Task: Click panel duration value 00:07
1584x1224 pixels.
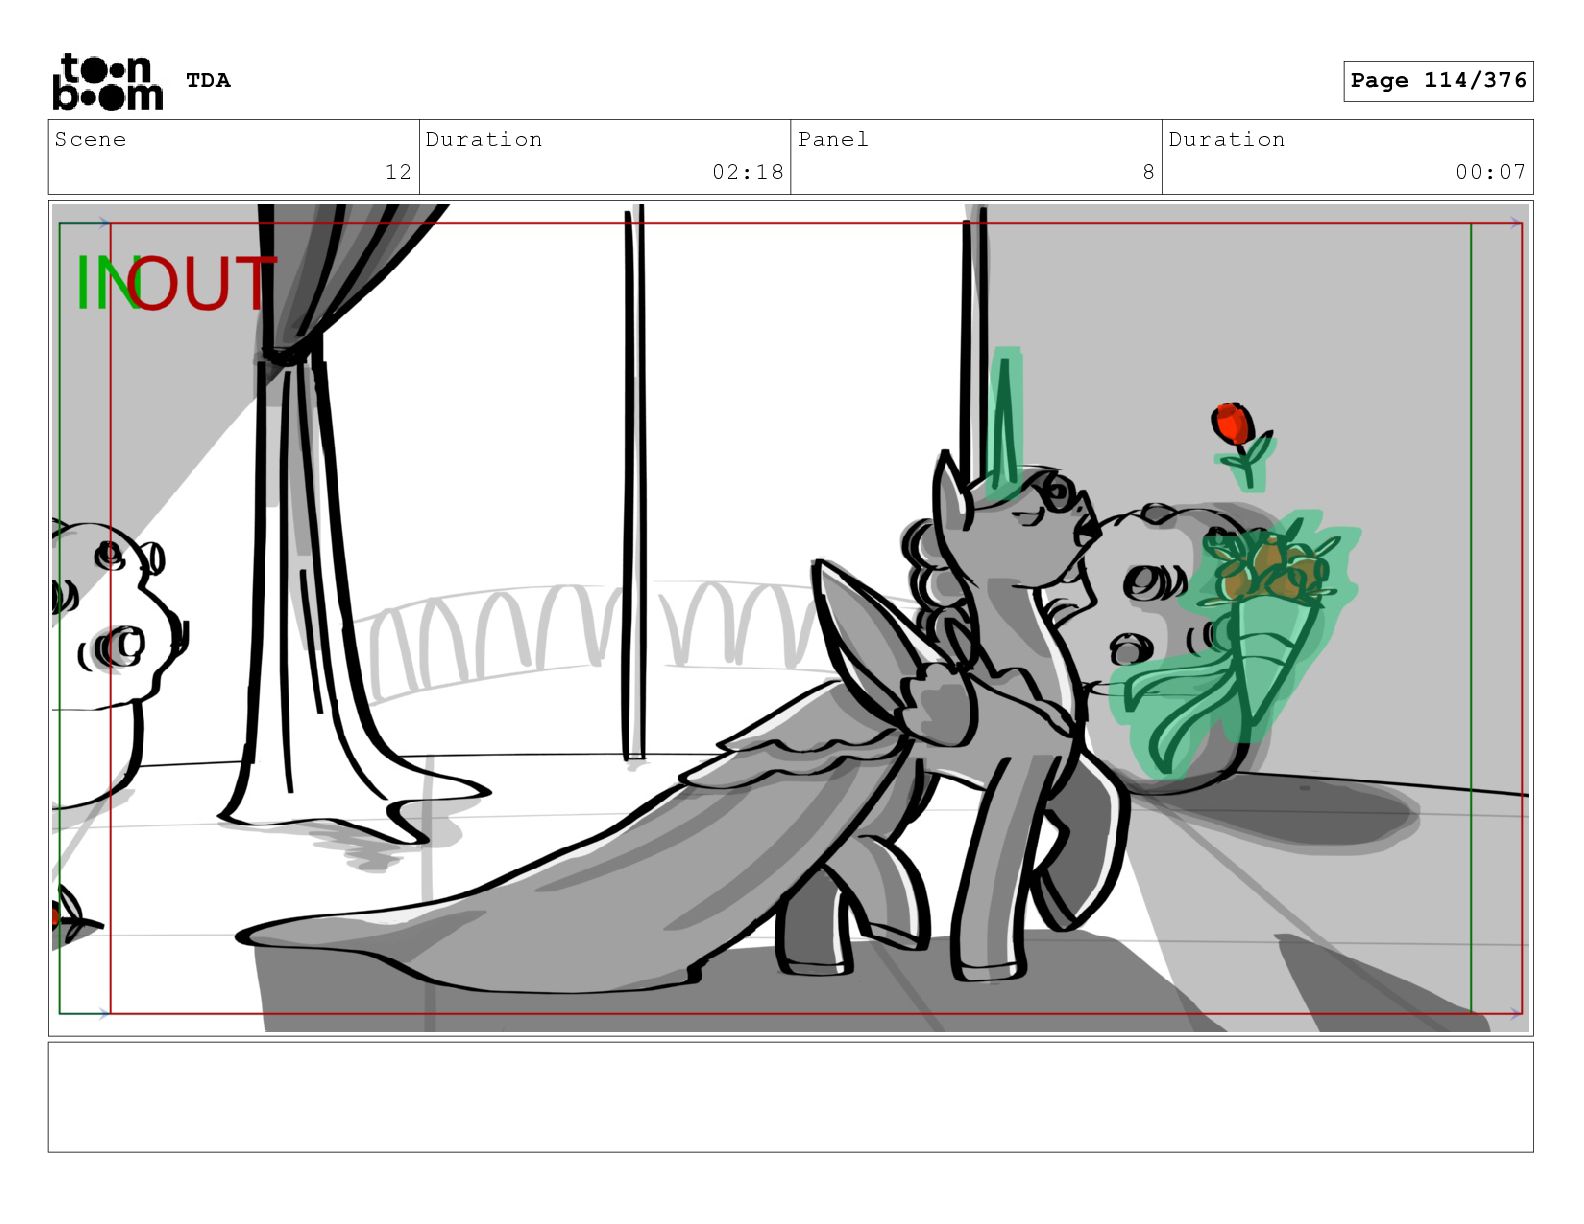Action: point(1491,172)
